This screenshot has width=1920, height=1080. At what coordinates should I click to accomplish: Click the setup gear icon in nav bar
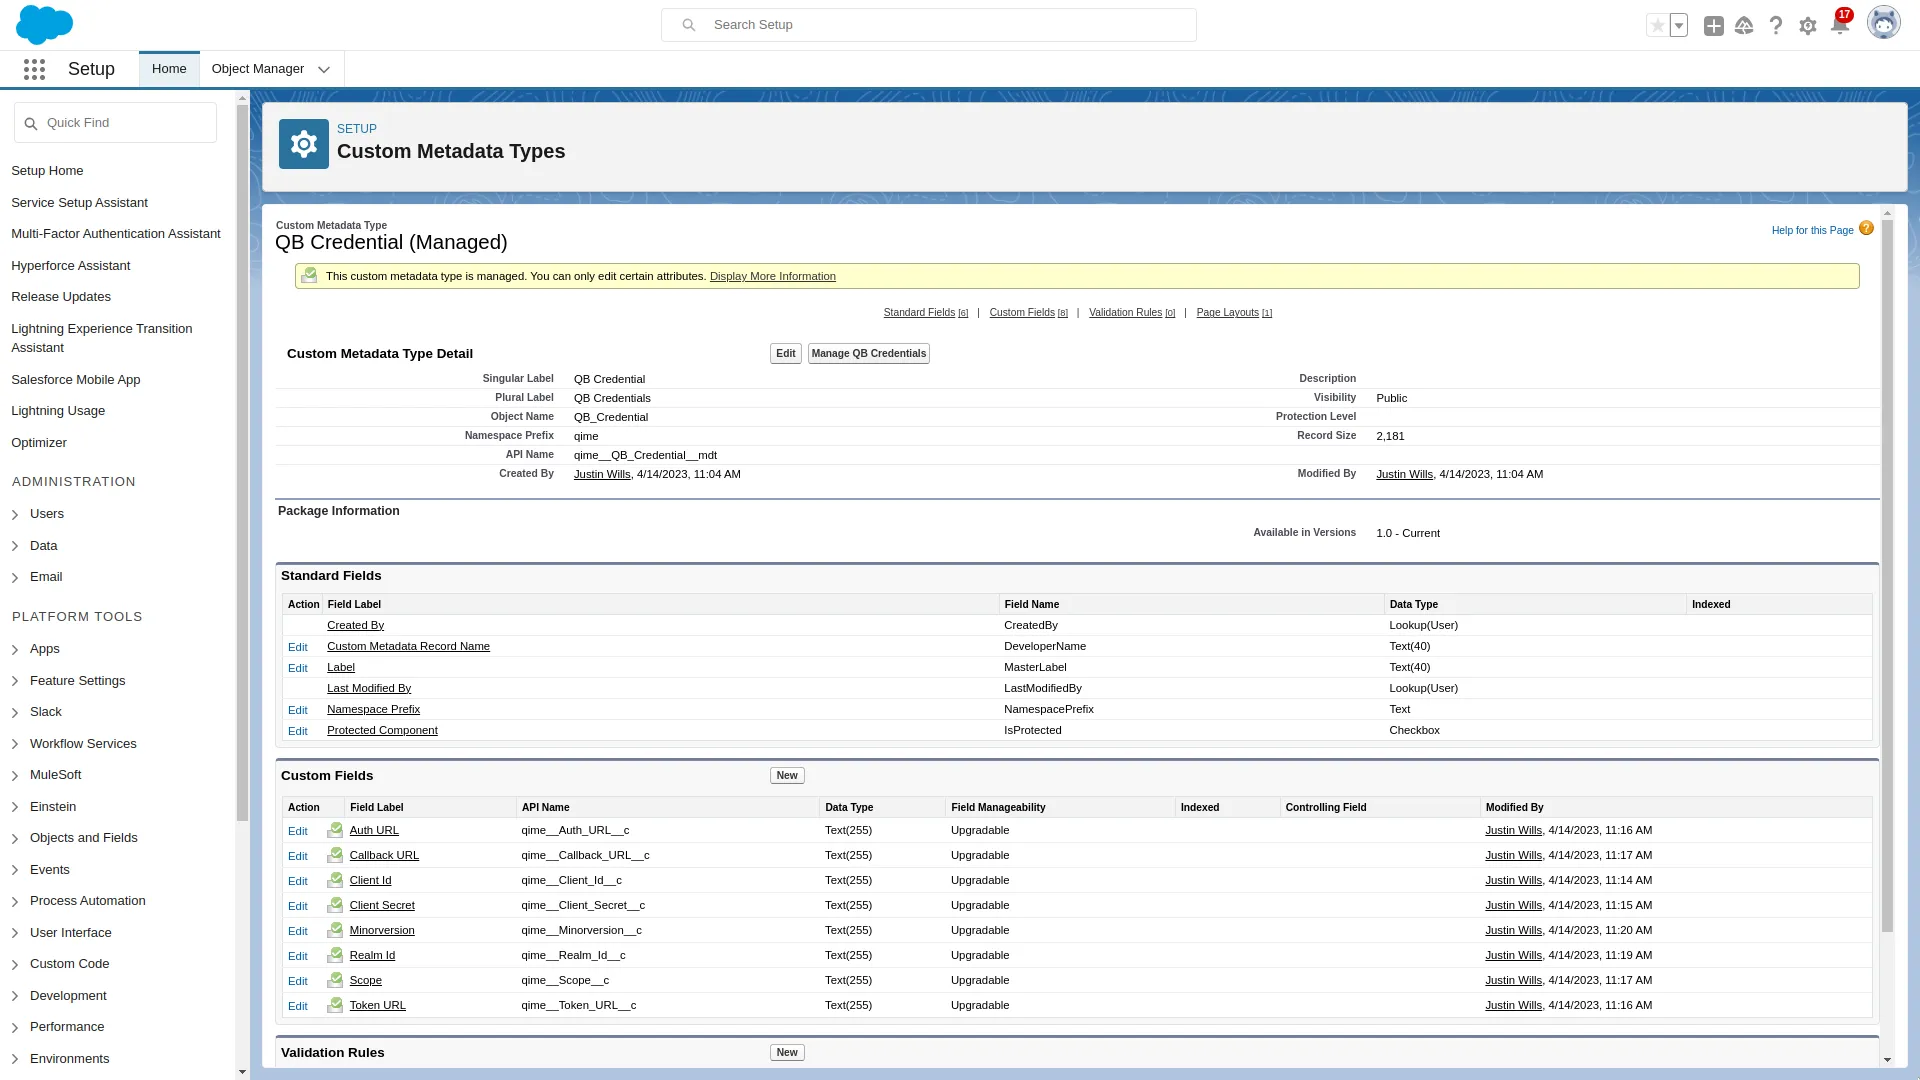(1807, 25)
